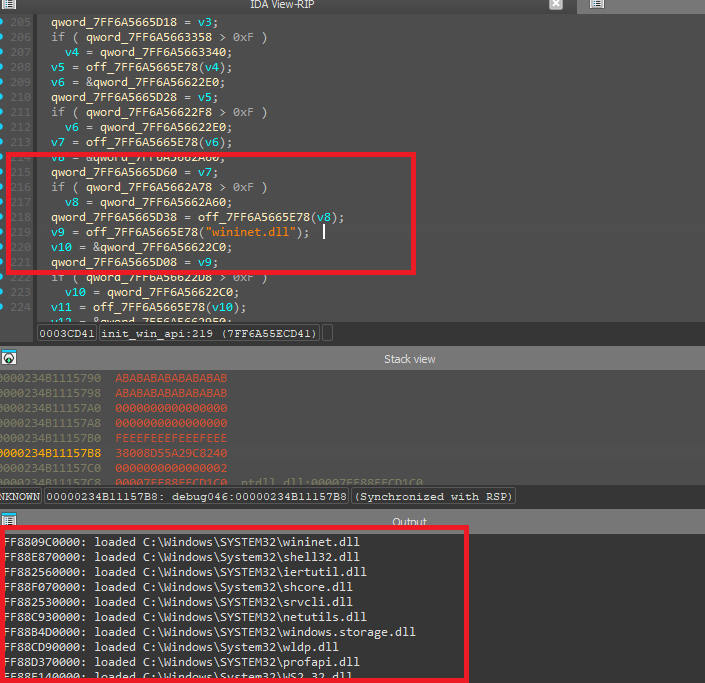Screen dimensions: 705x683
Task: Click the Stack view panel icon
Action: tap(8, 358)
